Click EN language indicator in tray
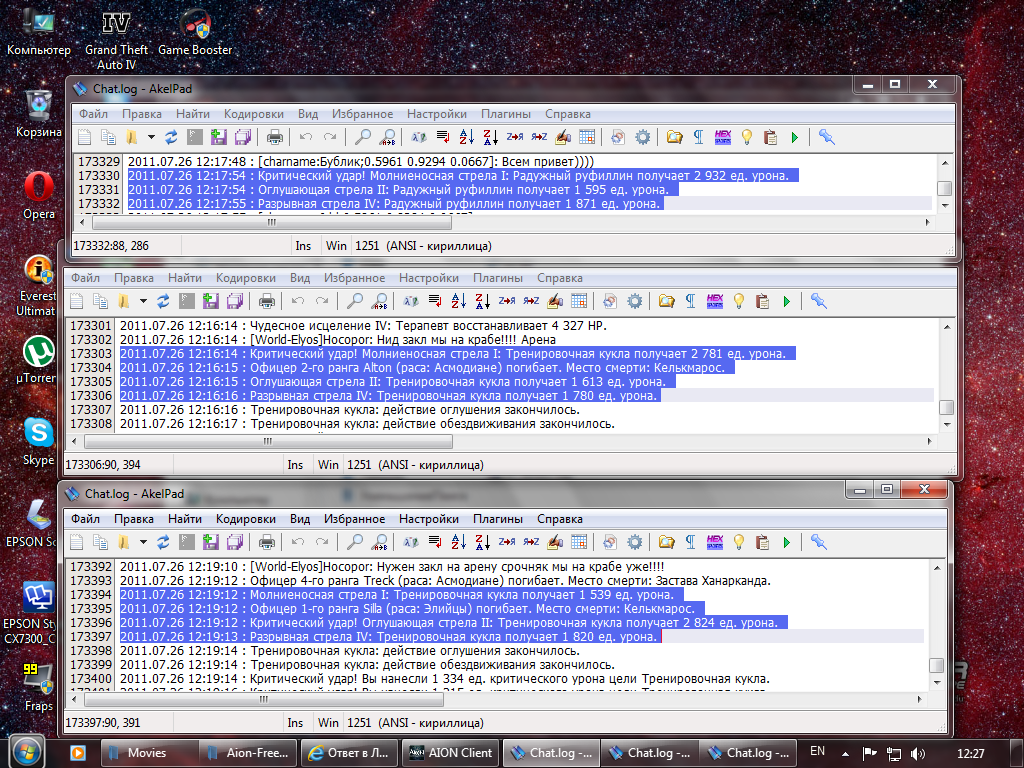The width and height of the screenshot is (1024, 768). [x=817, y=751]
